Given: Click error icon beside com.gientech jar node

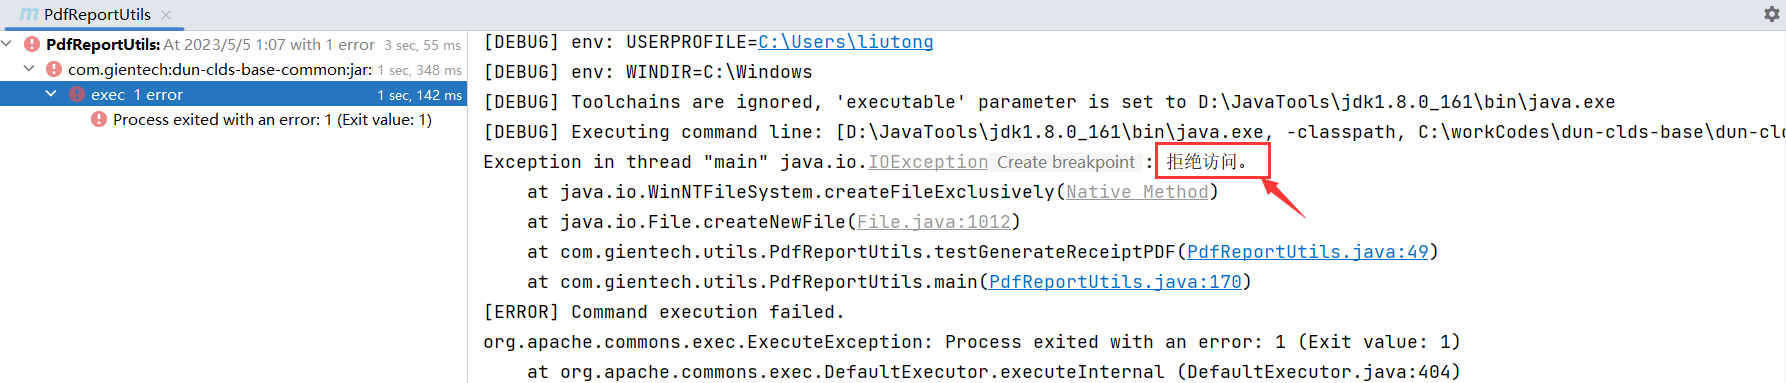Looking at the screenshot, I should [x=54, y=69].
